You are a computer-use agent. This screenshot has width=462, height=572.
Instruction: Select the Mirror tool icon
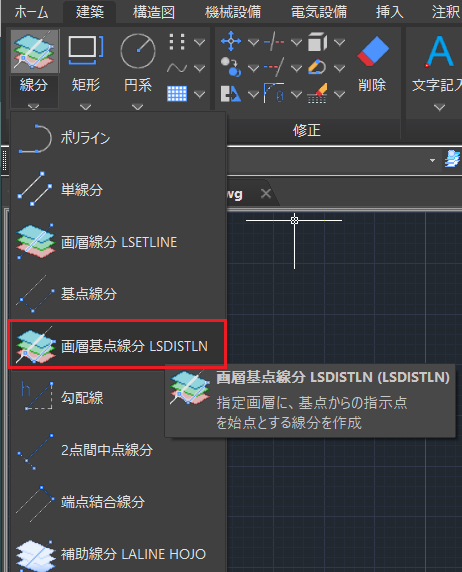pos(231,94)
